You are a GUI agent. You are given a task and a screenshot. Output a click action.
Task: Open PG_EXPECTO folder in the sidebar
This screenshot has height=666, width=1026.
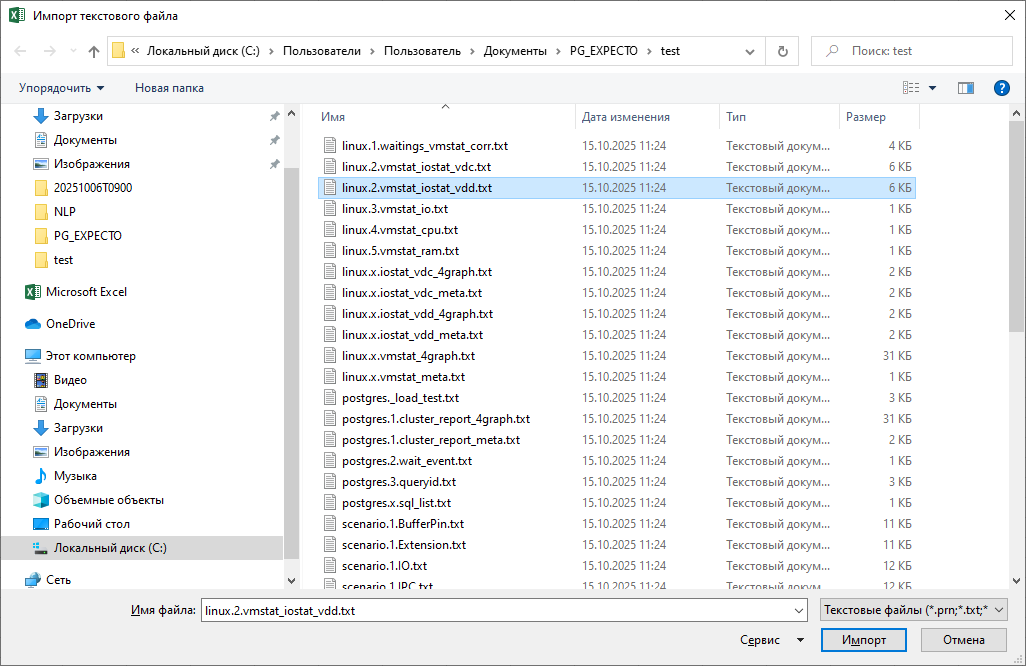tap(87, 236)
